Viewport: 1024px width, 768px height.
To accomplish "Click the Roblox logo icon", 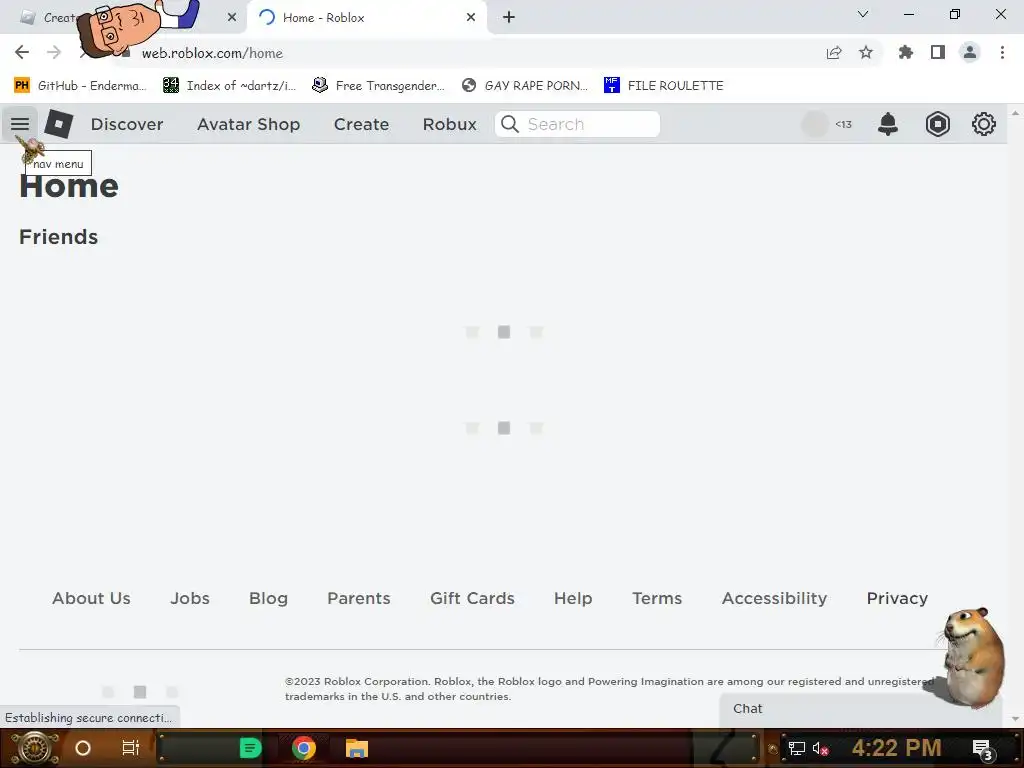I will pos(59,123).
